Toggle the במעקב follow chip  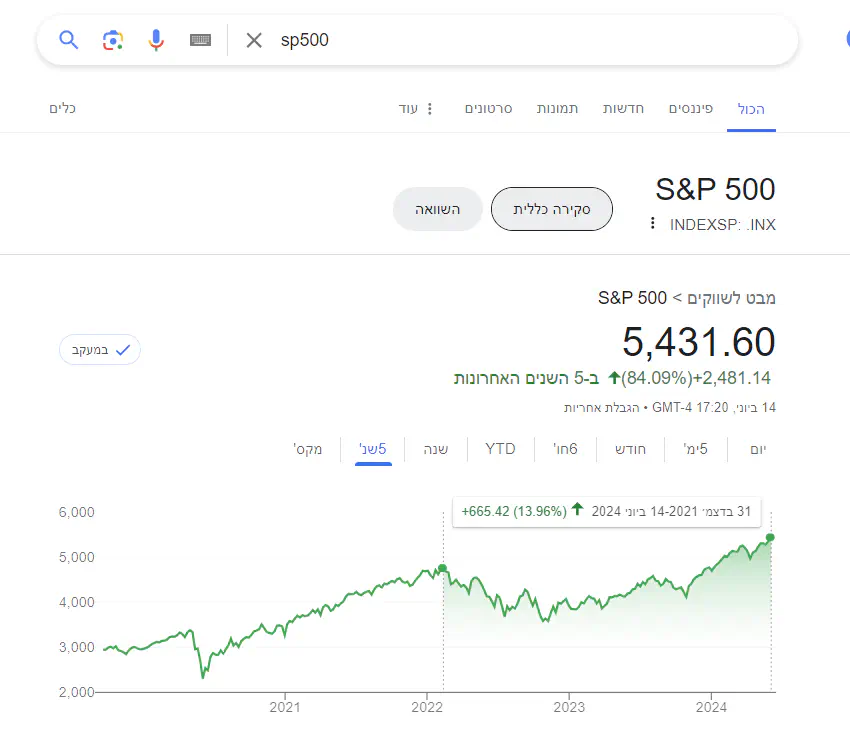100,350
